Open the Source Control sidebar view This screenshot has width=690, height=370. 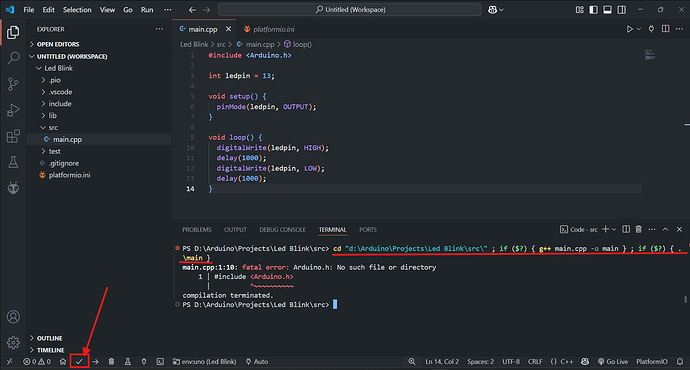pos(13,84)
